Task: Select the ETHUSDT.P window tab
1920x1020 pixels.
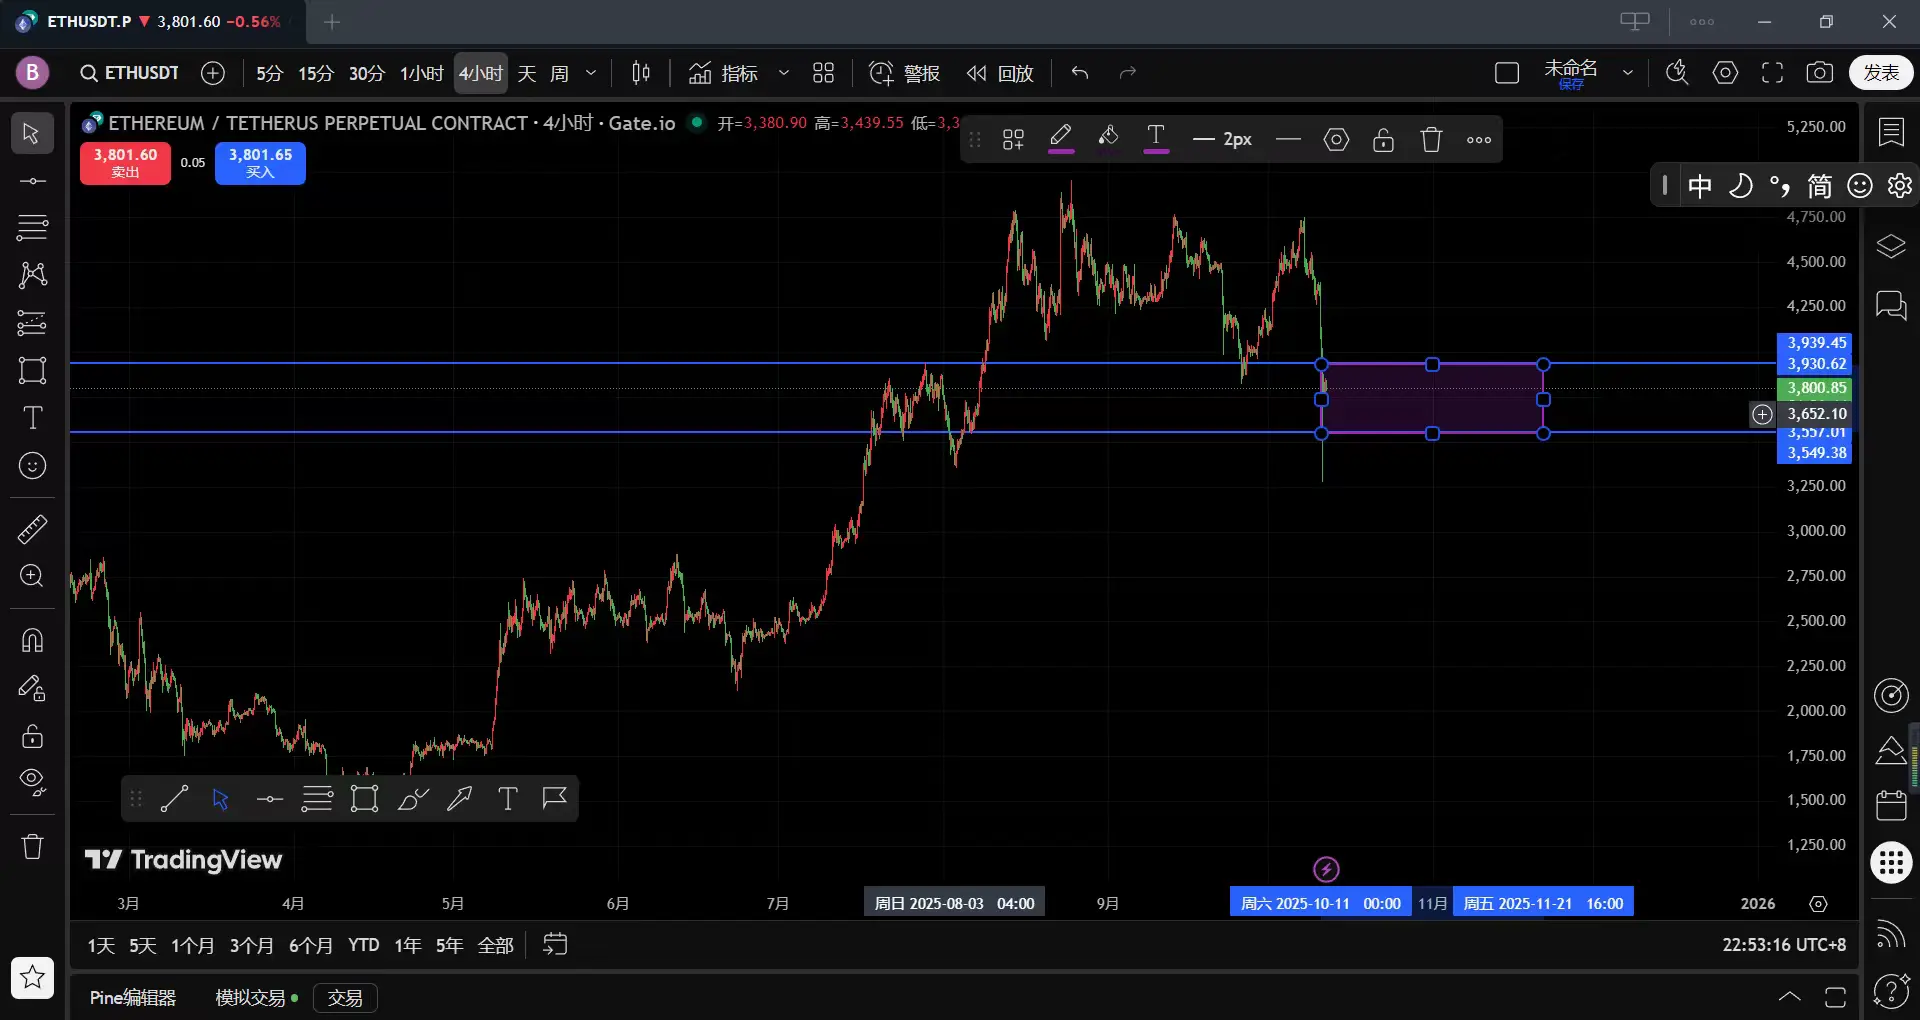Action: [x=152, y=22]
